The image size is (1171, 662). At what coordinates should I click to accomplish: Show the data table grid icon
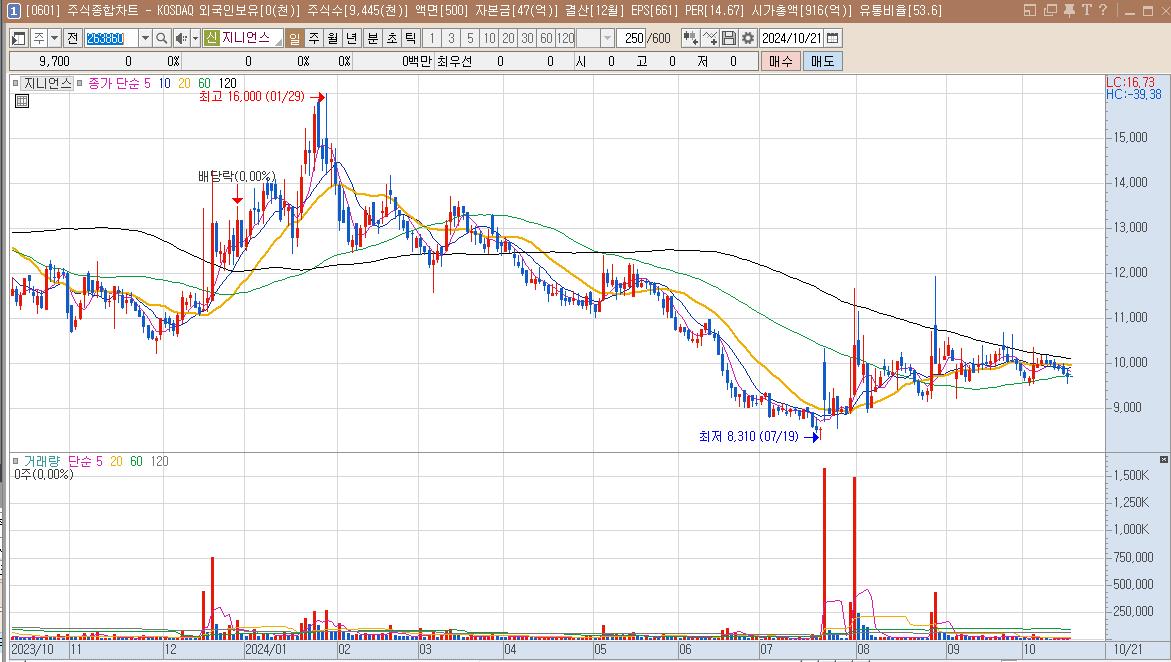22,101
